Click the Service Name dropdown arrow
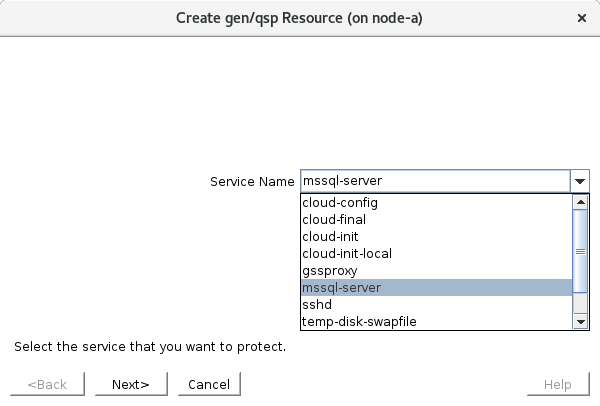Screen dimensions: 600x406 (x=579, y=181)
